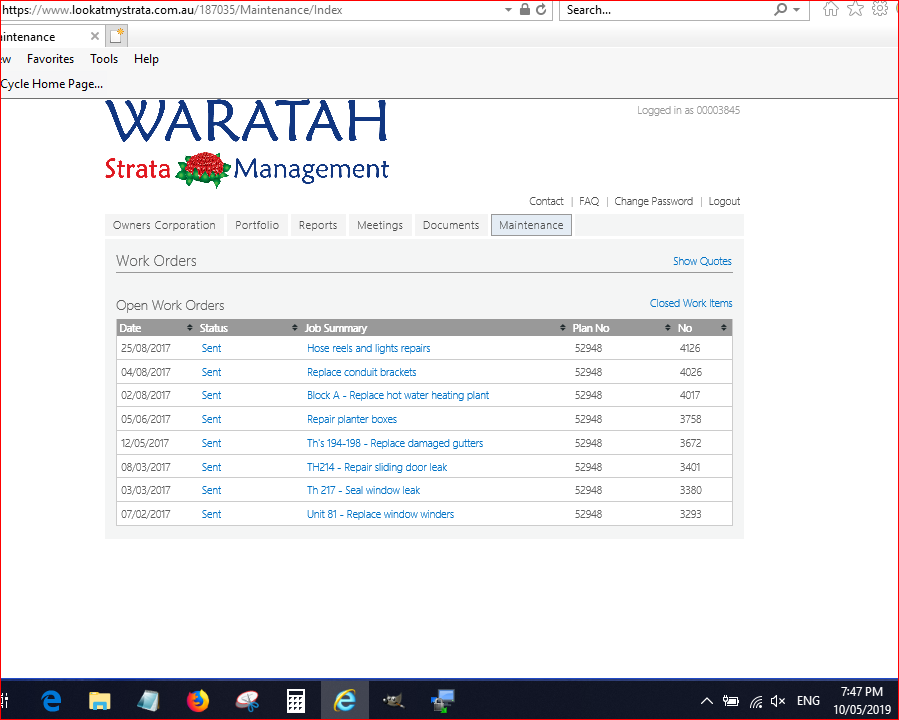Open Microsoft Edge from taskbar
Image resolution: width=899 pixels, height=720 pixels.
click(x=52, y=701)
